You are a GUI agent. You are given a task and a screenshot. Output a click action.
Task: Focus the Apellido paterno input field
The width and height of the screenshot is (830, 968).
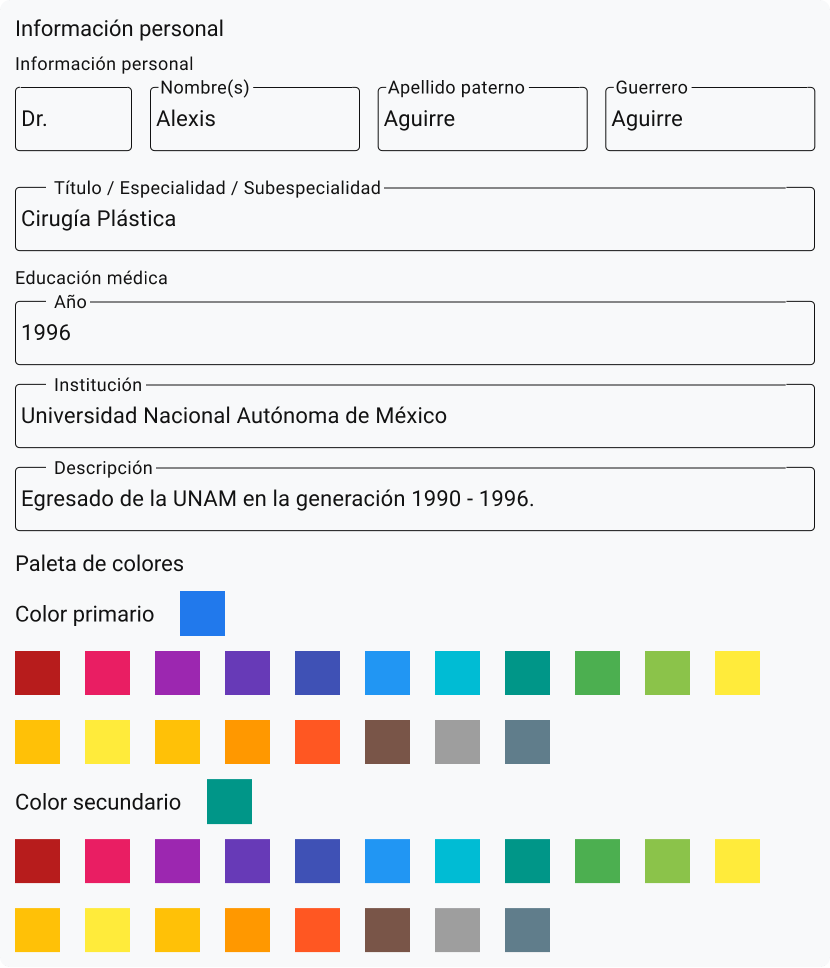click(482, 119)
